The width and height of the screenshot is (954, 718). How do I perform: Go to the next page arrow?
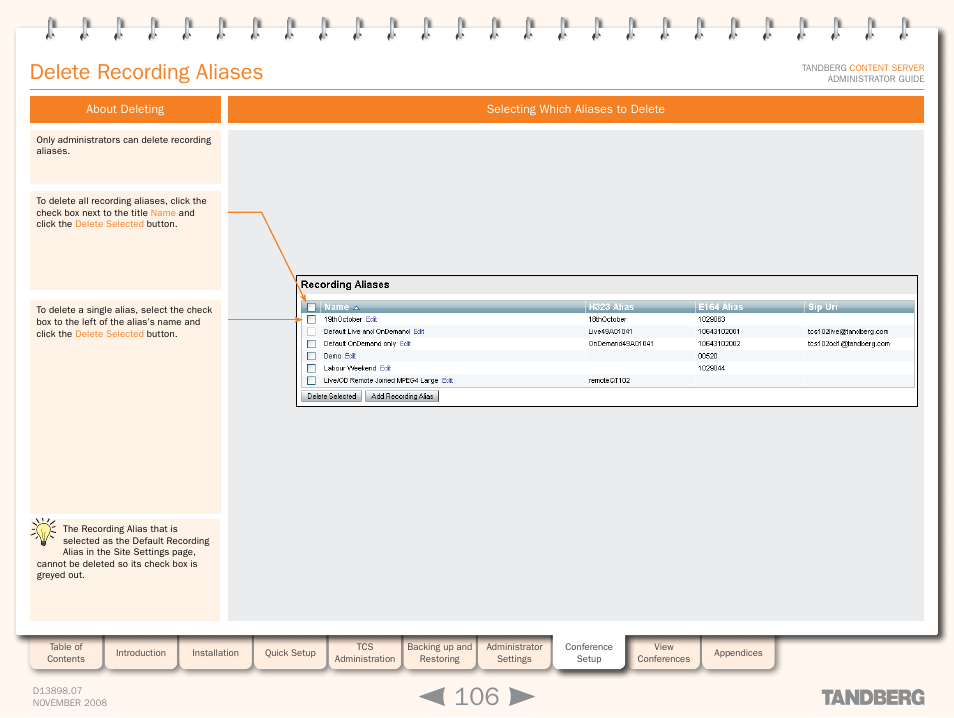[521, 697]
